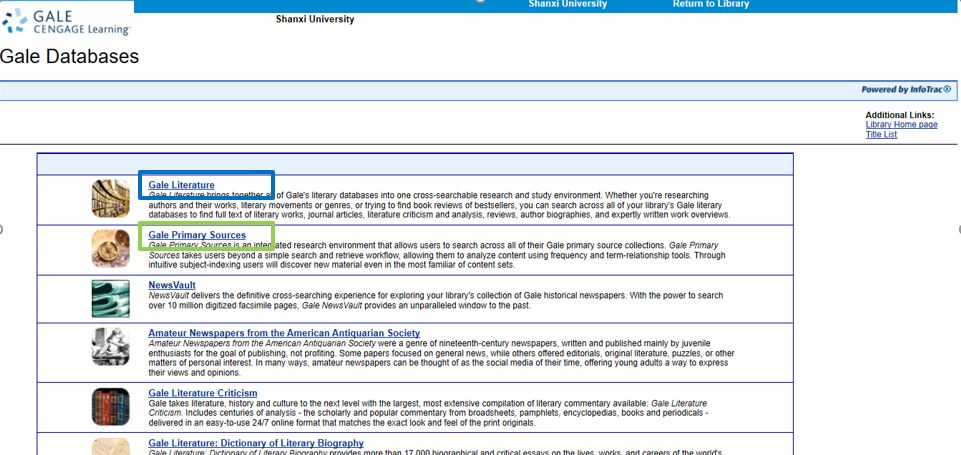The width and height of the screenshot is (961, 455).
Task: Click the Amateur Newspapers printing press icon
Action: 110,347
